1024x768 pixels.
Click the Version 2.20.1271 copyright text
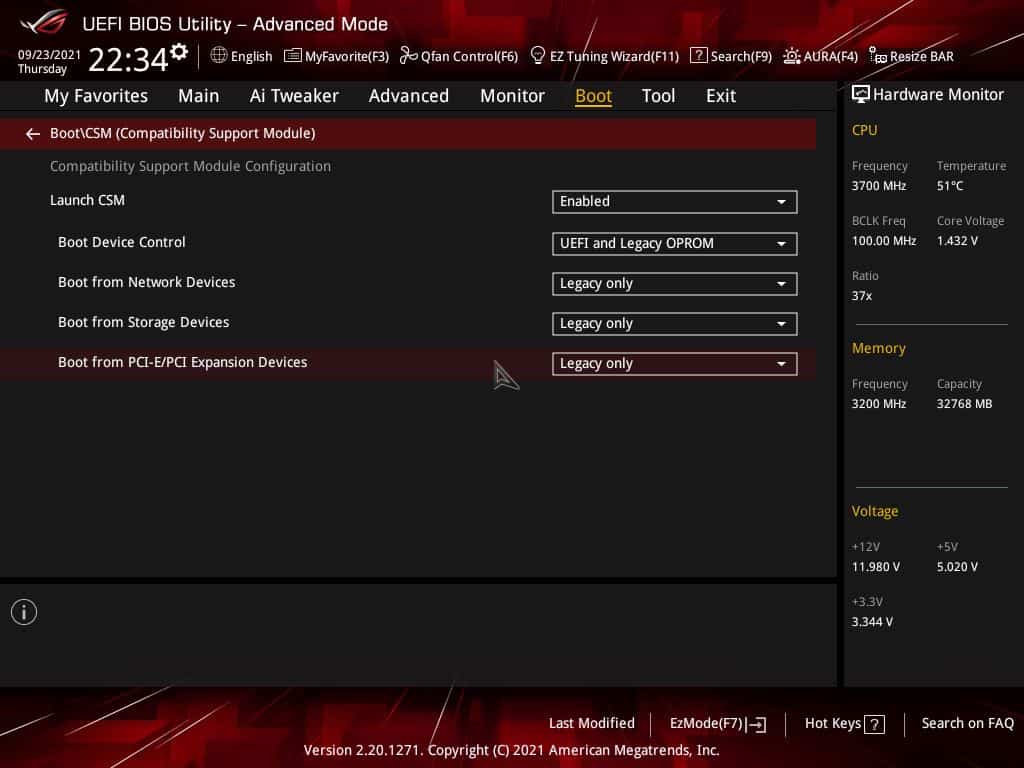(511, 750)
